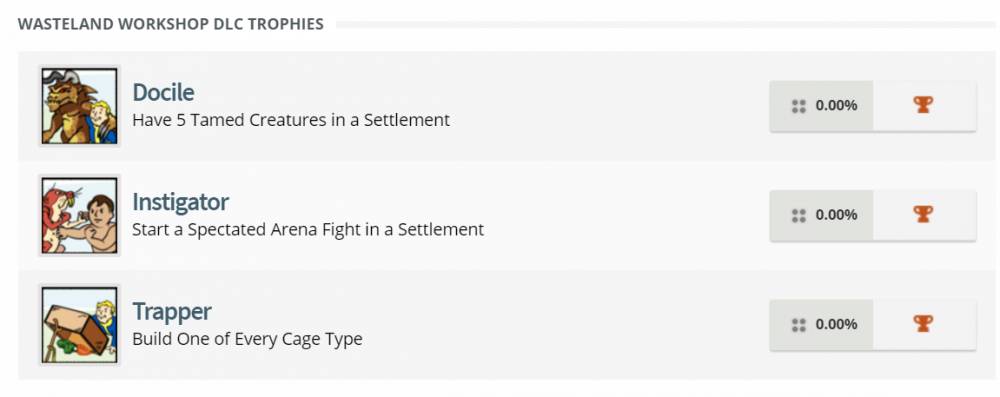Click the divider line beside the DLC heading
Image resolution: width=1000 pixels, height=397 pixels.
coord(665,24)
